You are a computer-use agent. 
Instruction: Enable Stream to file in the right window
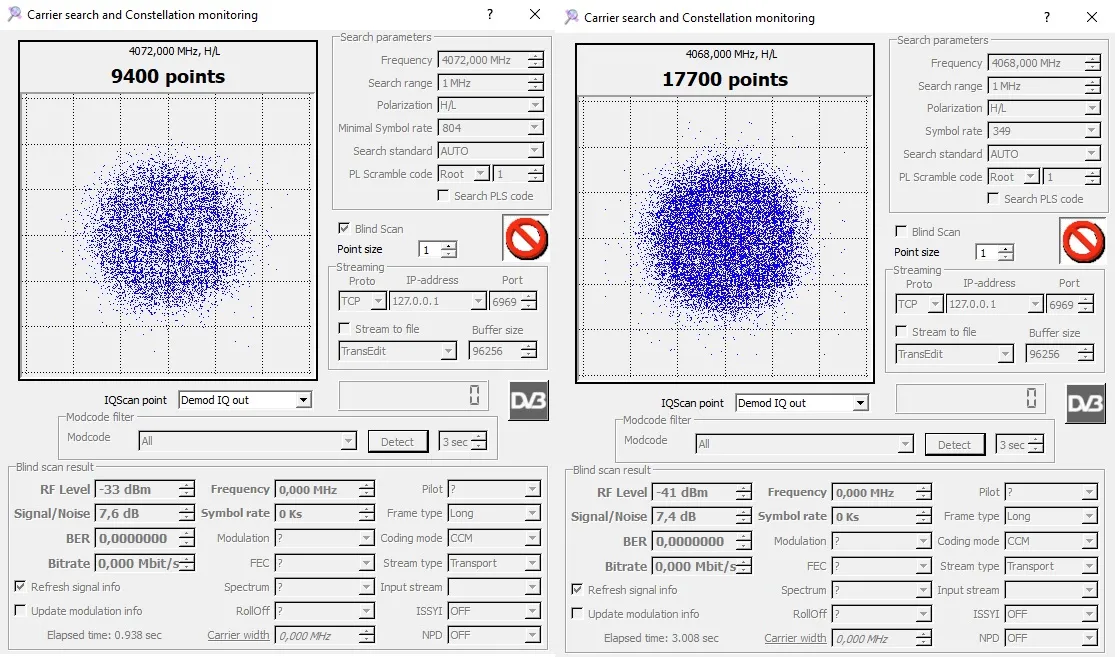[x=902, y=332]
